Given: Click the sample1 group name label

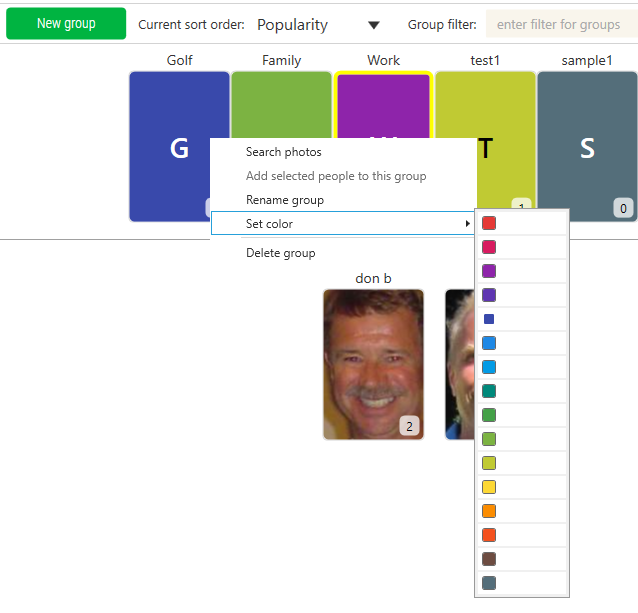Looking at the screenshot, I should (x=587, y=60).
